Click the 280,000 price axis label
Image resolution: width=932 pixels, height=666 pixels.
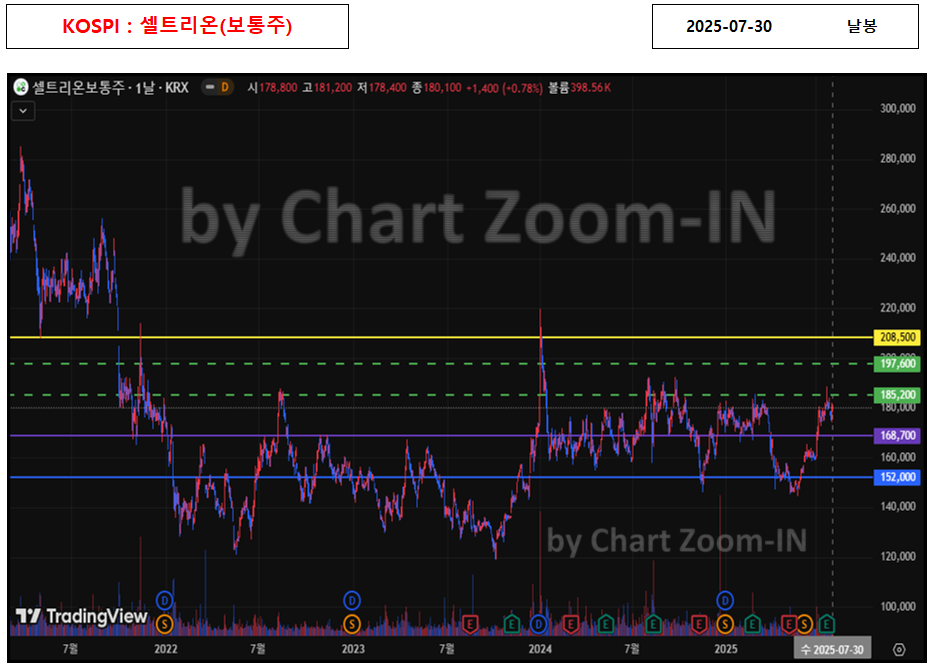(x=898, y=158)
